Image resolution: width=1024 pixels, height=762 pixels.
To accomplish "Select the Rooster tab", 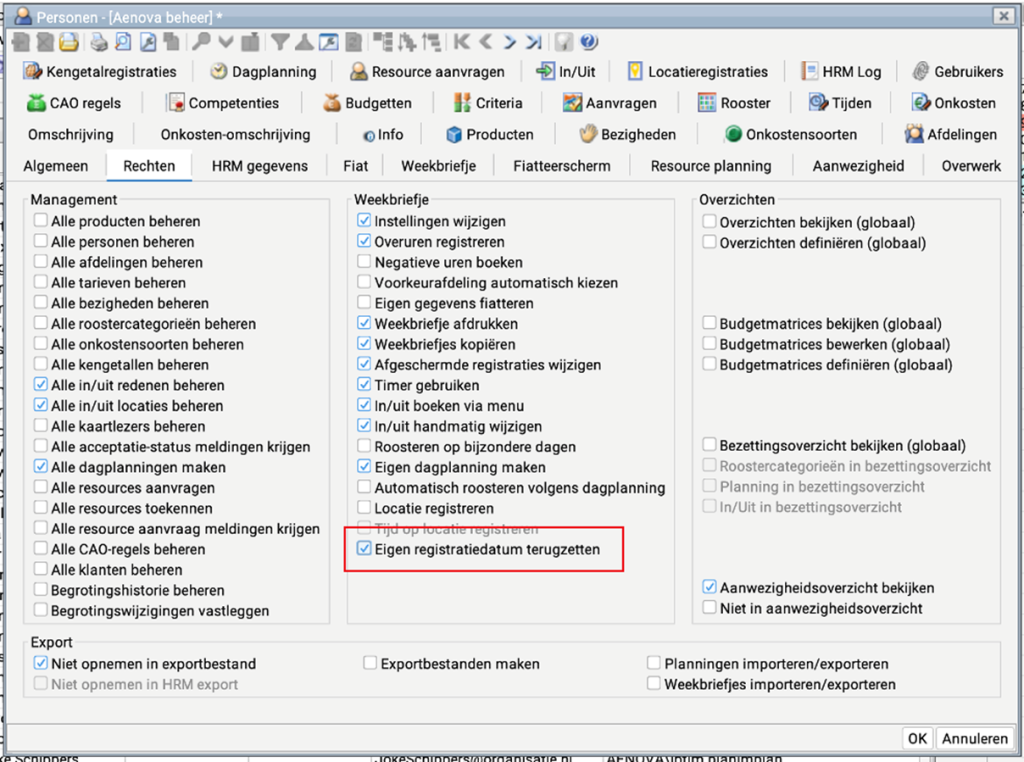I will [x=734, y=103].
